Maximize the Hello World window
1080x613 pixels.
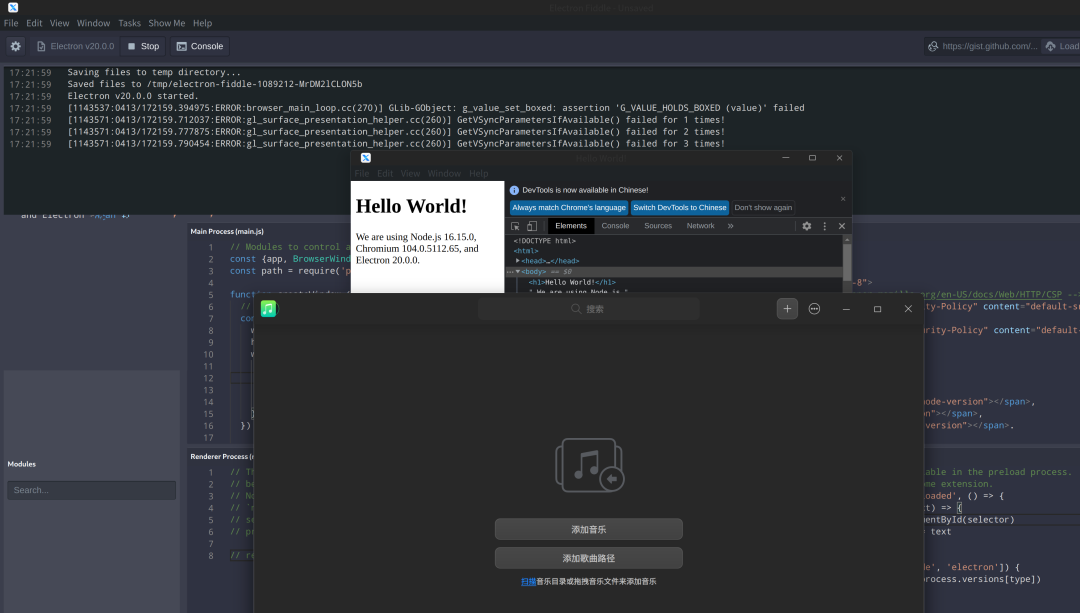click(x=812, y=158)
